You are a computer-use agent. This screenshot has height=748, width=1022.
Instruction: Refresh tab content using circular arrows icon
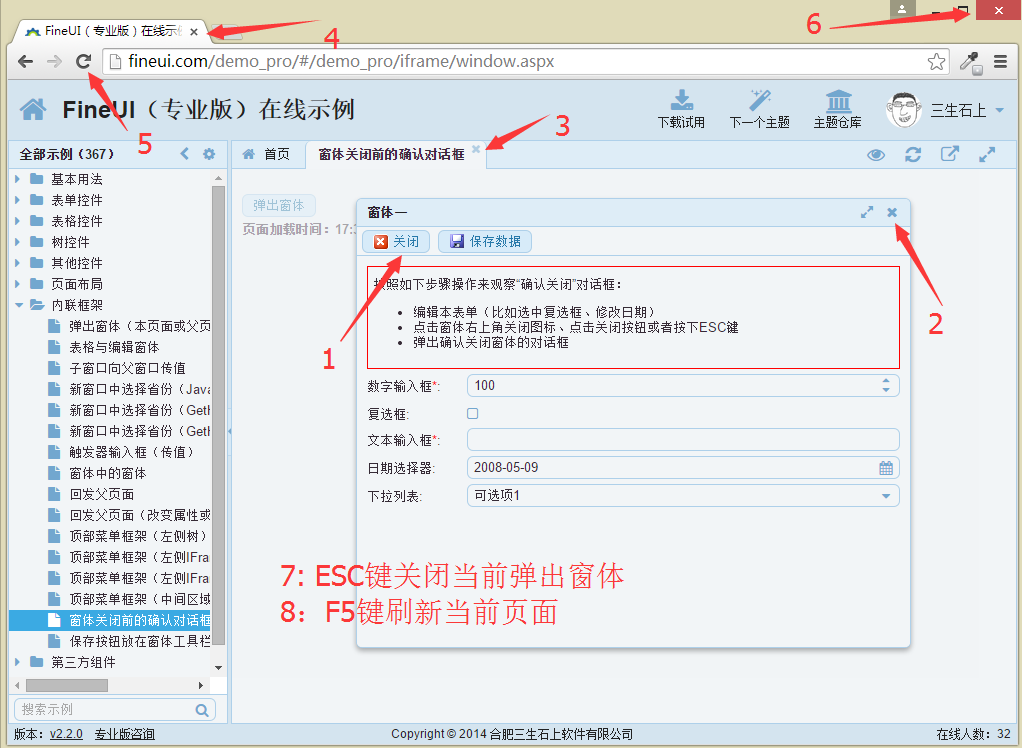[x=912, y=154]
